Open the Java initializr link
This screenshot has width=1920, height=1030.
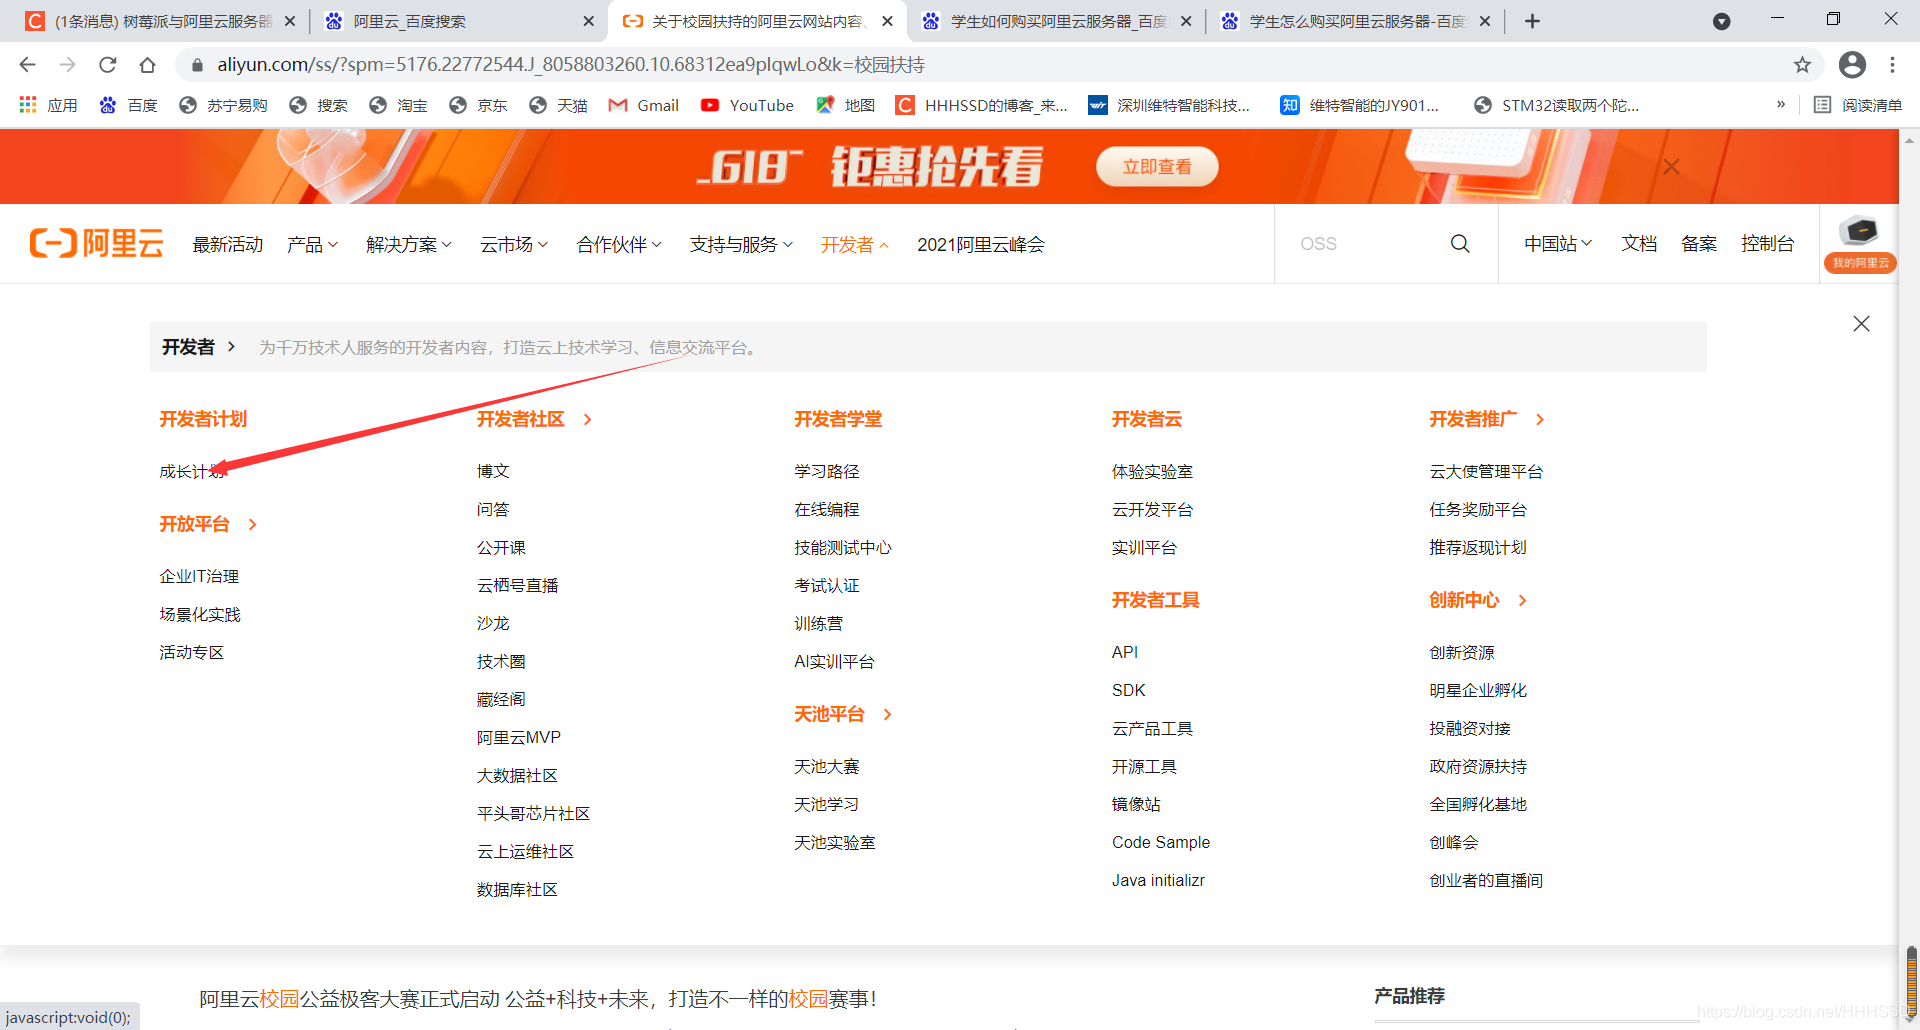pos(1158,880)
